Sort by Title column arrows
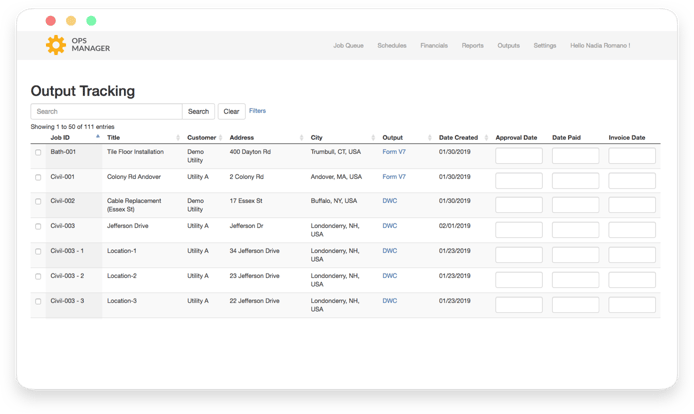 (178, 138)
